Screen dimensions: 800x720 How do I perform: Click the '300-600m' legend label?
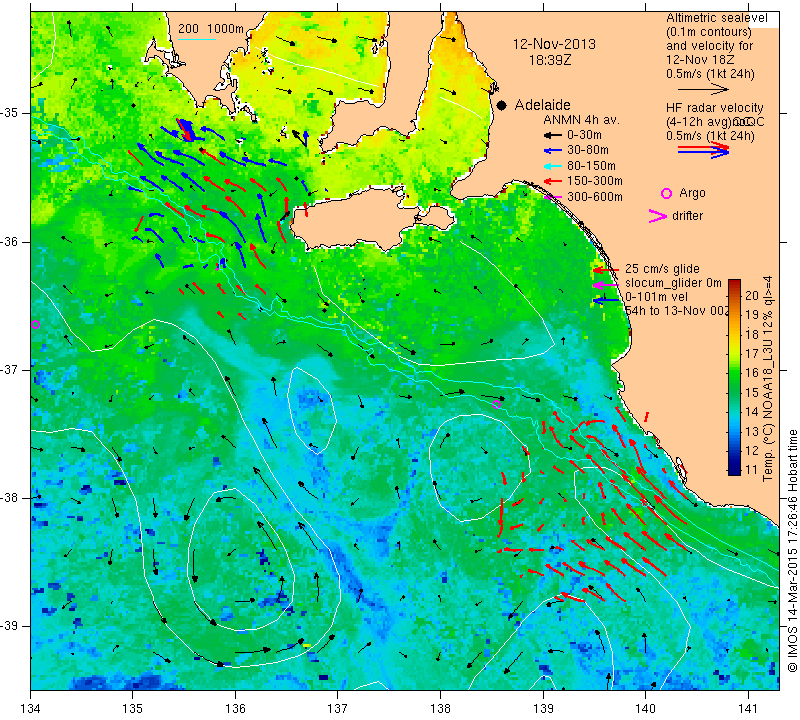[x=595, y=197]
